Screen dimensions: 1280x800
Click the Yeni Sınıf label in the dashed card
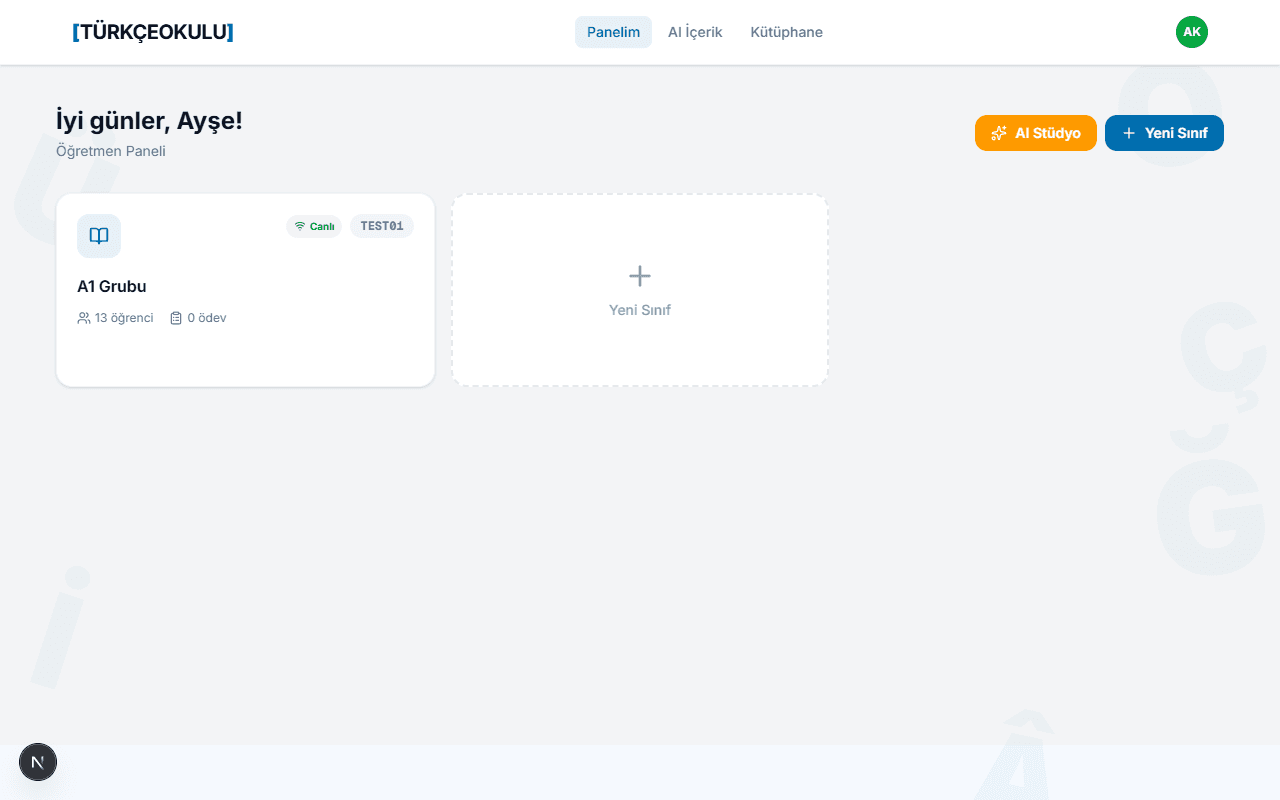click(x=640, y=310)
